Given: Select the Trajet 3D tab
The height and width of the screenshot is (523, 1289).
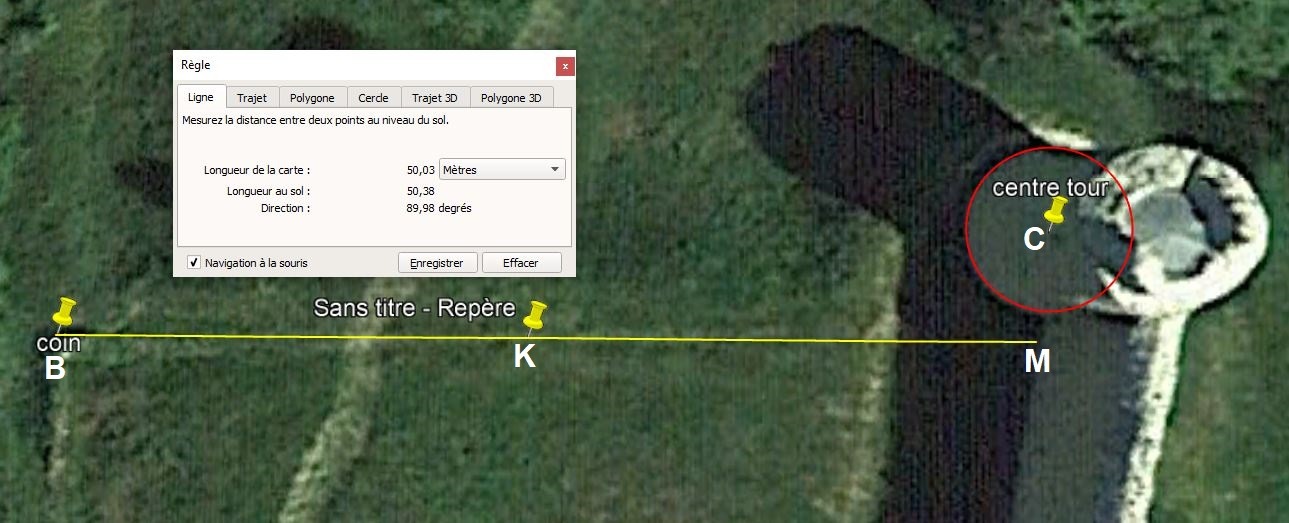Looking at the screenshot, I should click(434, 97).
